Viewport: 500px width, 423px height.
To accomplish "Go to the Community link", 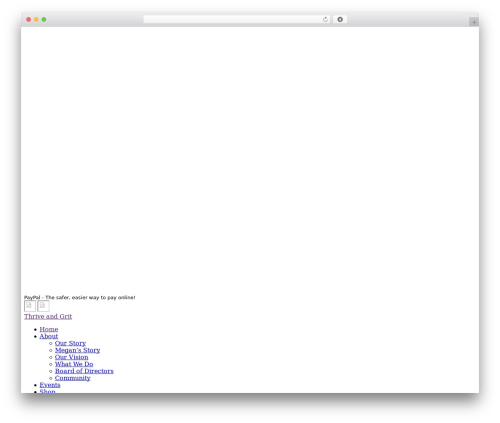I will [73, 378].
